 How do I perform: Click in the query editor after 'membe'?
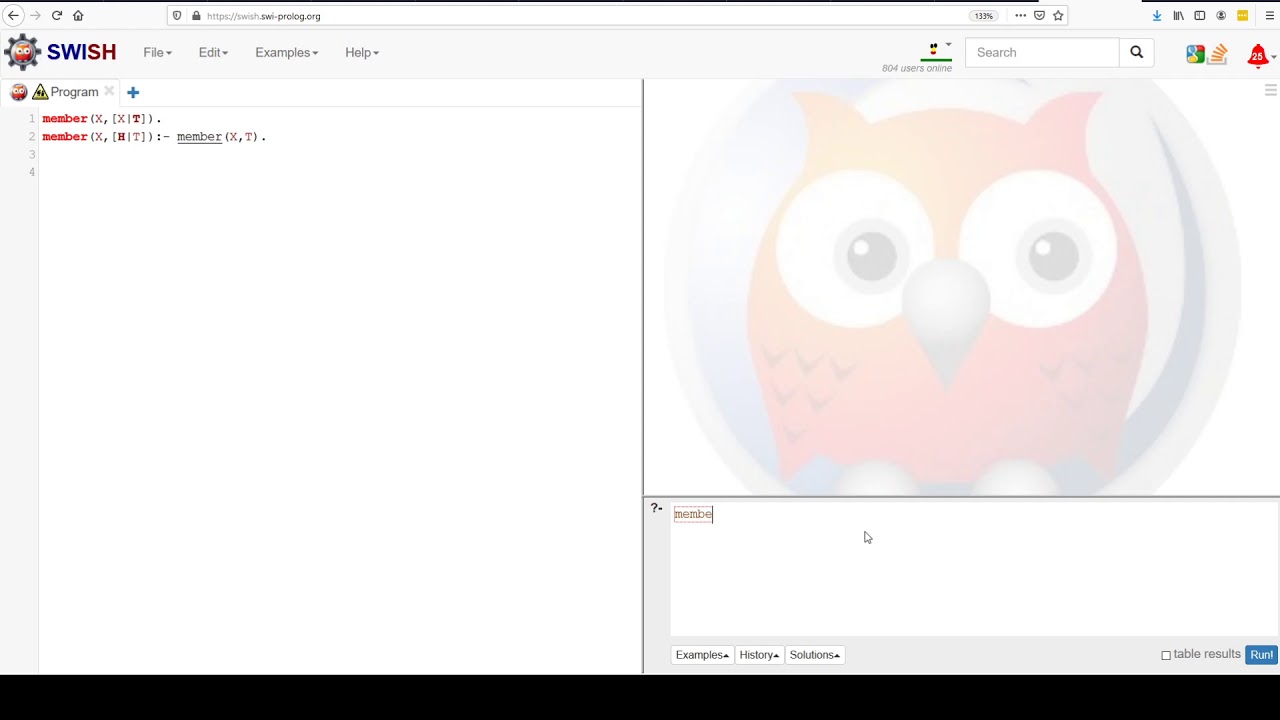(714, 514)
